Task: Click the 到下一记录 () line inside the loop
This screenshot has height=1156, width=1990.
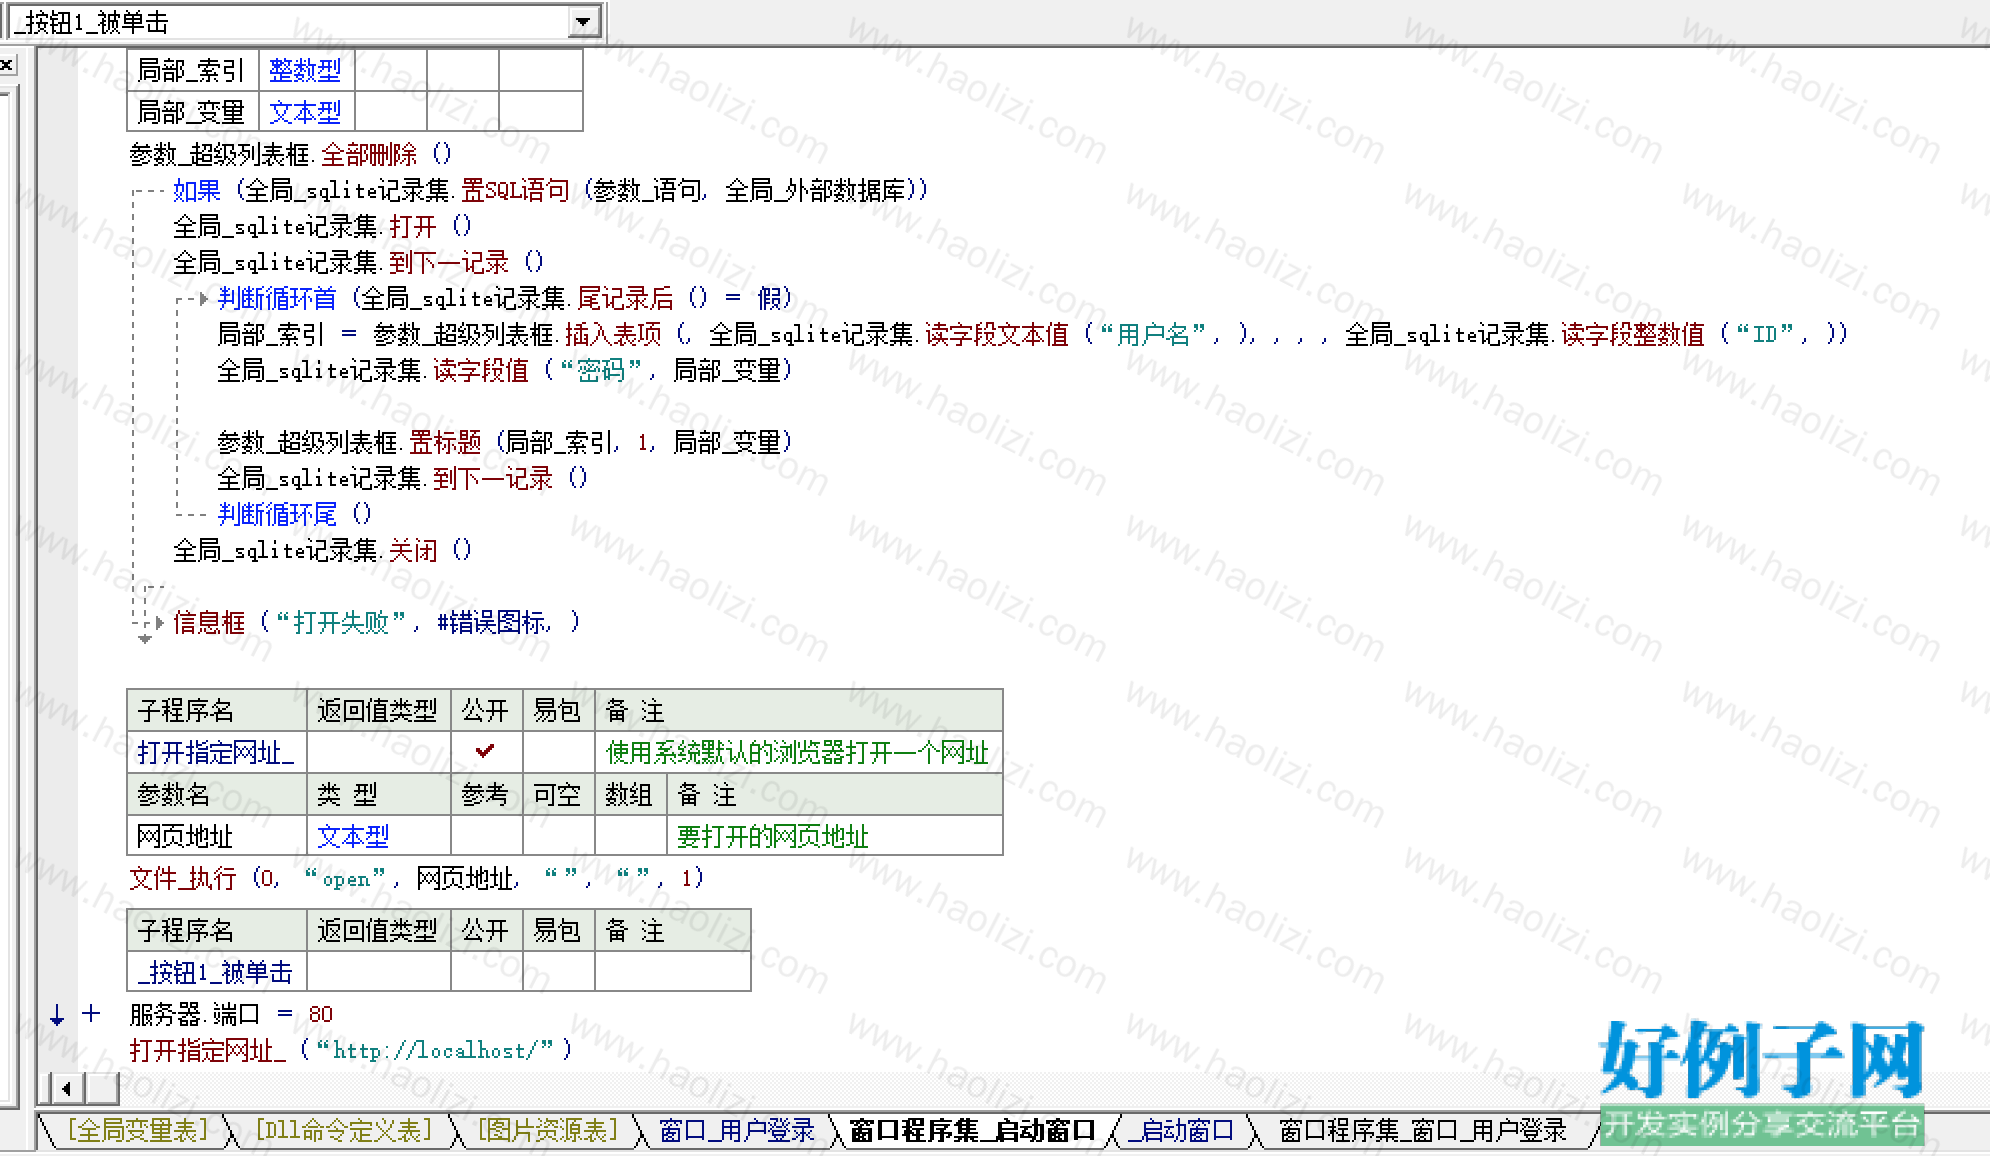Action: tap(403, 478)
